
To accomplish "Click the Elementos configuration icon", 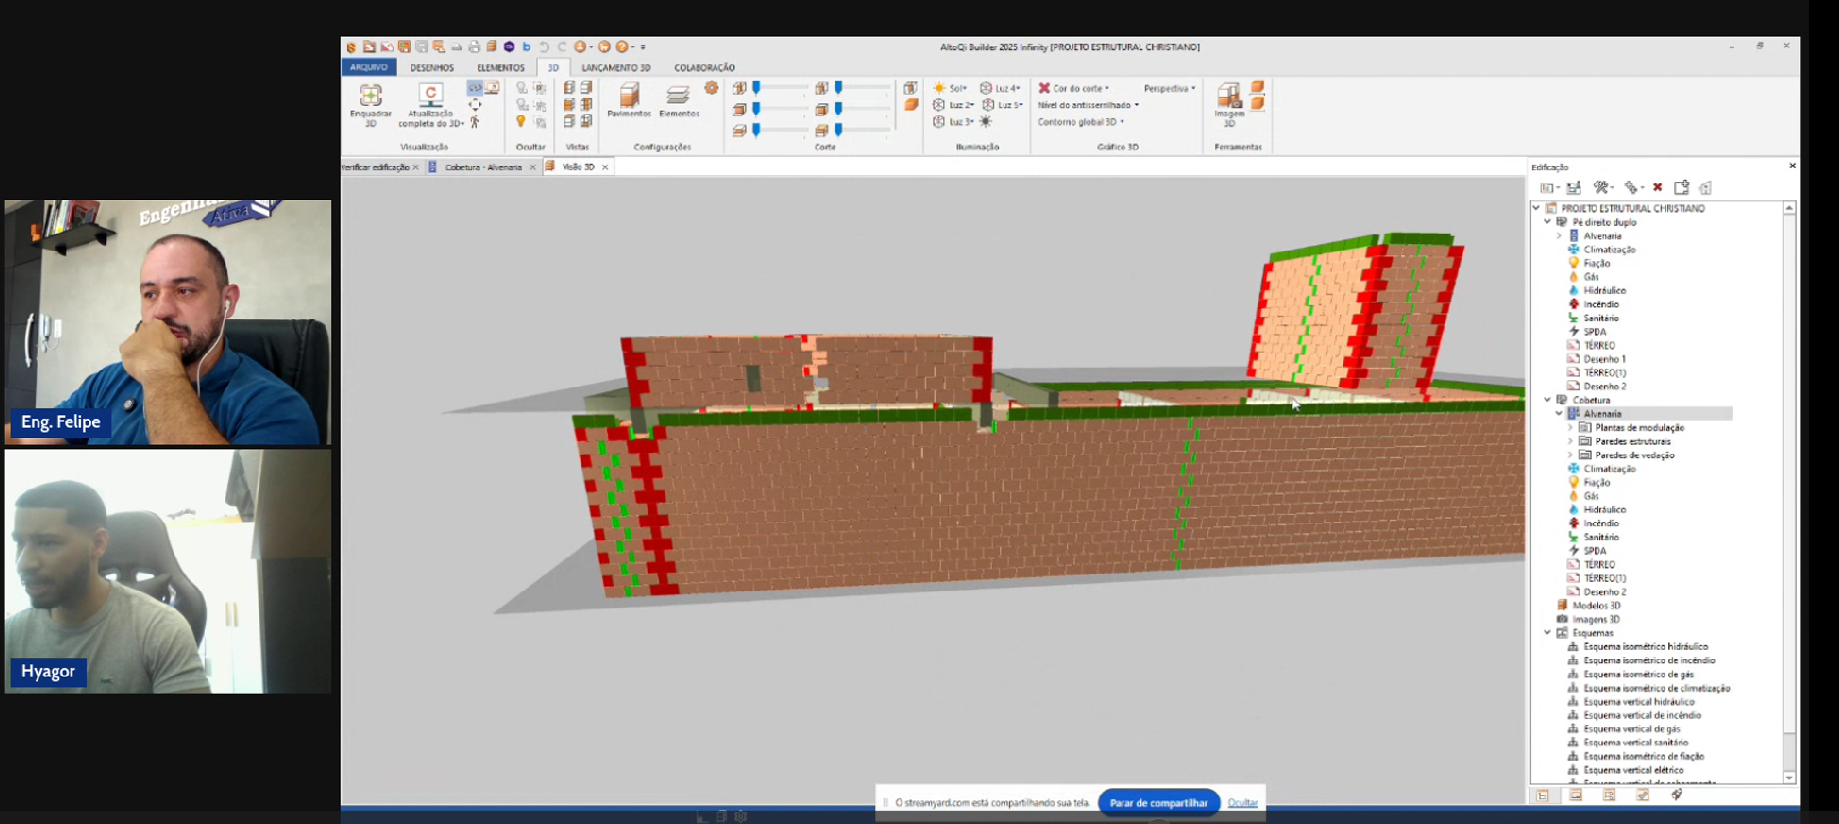I will [x=678, y=97].
